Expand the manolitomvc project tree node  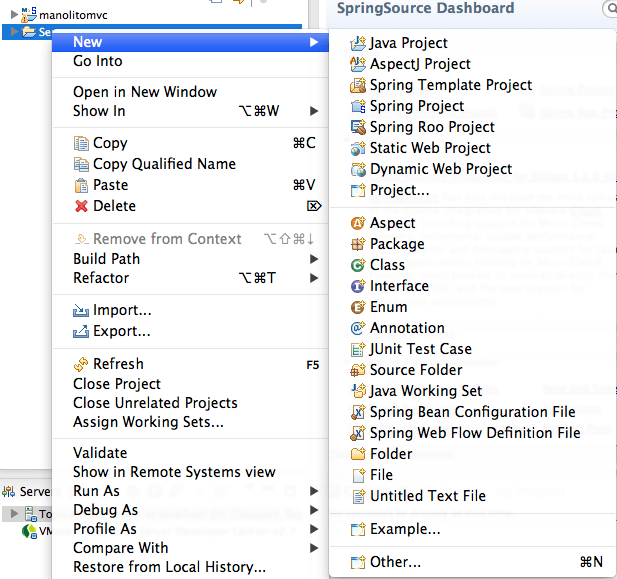[14, 15]
